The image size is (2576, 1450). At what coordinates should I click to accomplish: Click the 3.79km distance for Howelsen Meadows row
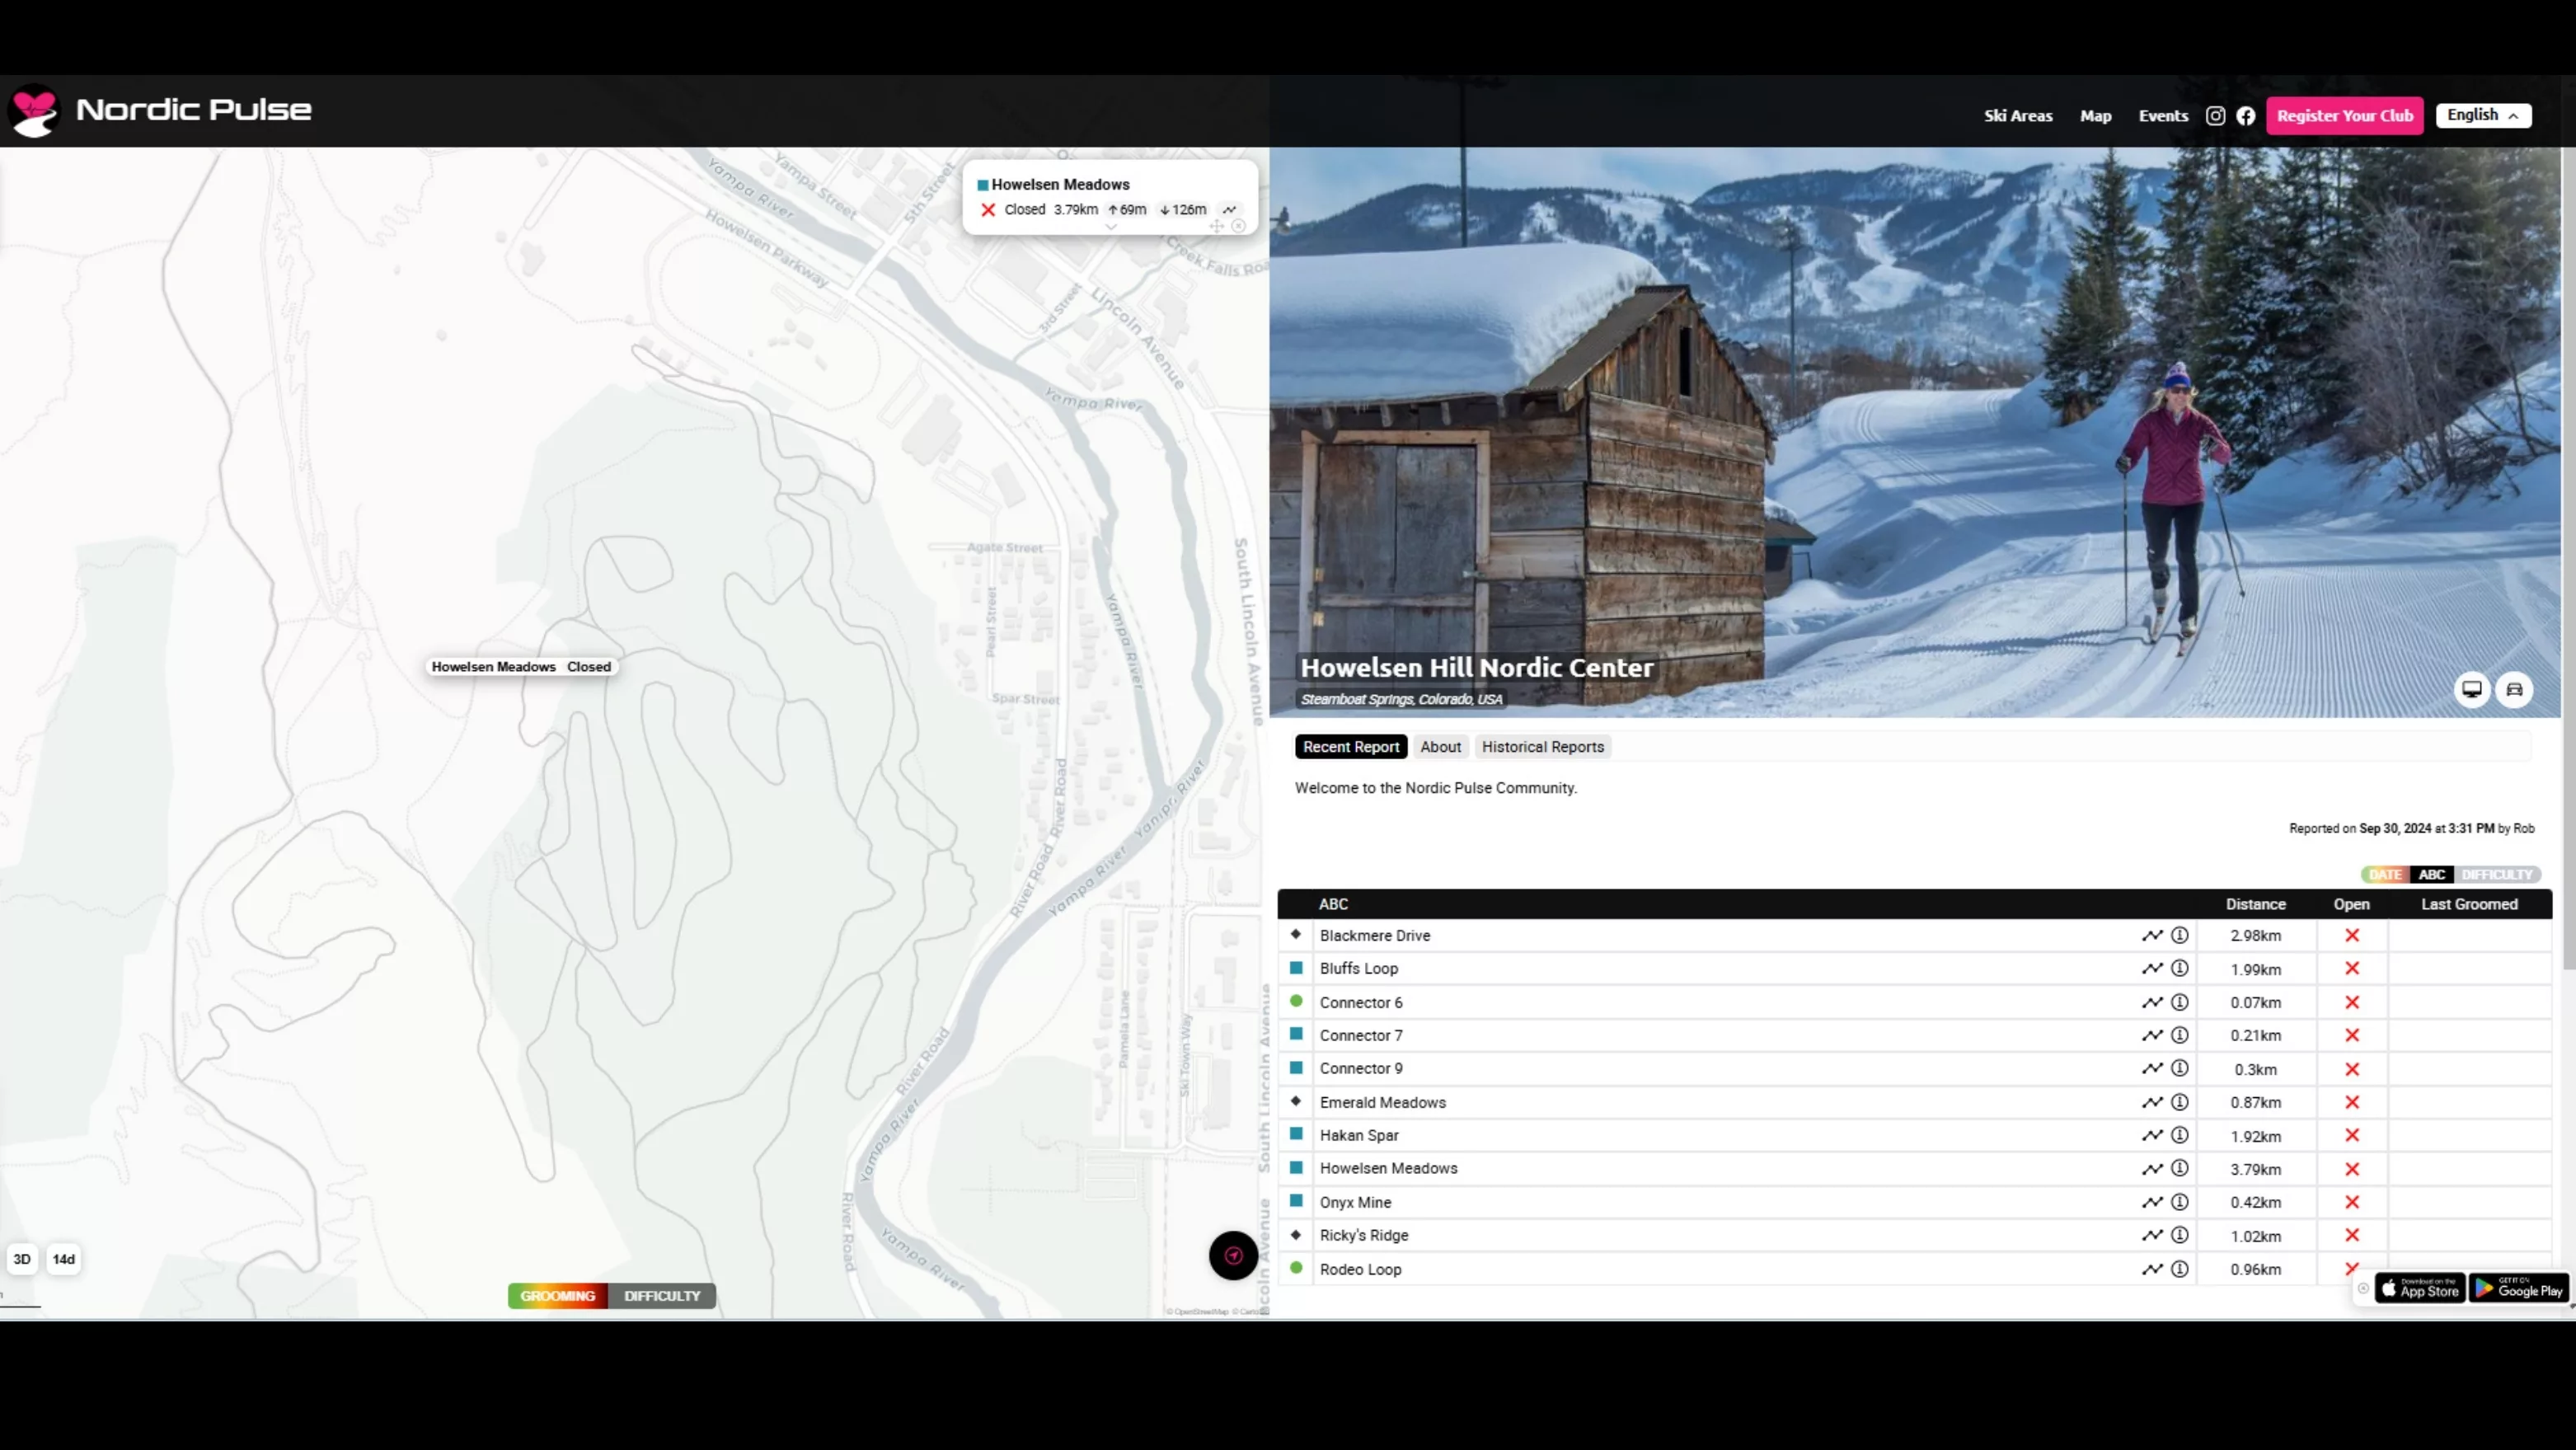pos(2256,1169)
